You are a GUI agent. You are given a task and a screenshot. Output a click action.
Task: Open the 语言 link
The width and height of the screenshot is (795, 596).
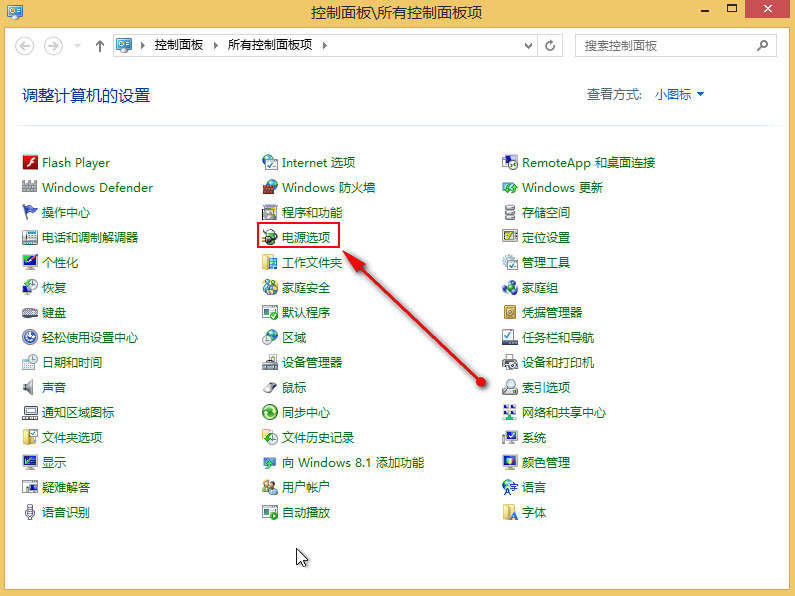click(534, 488)
